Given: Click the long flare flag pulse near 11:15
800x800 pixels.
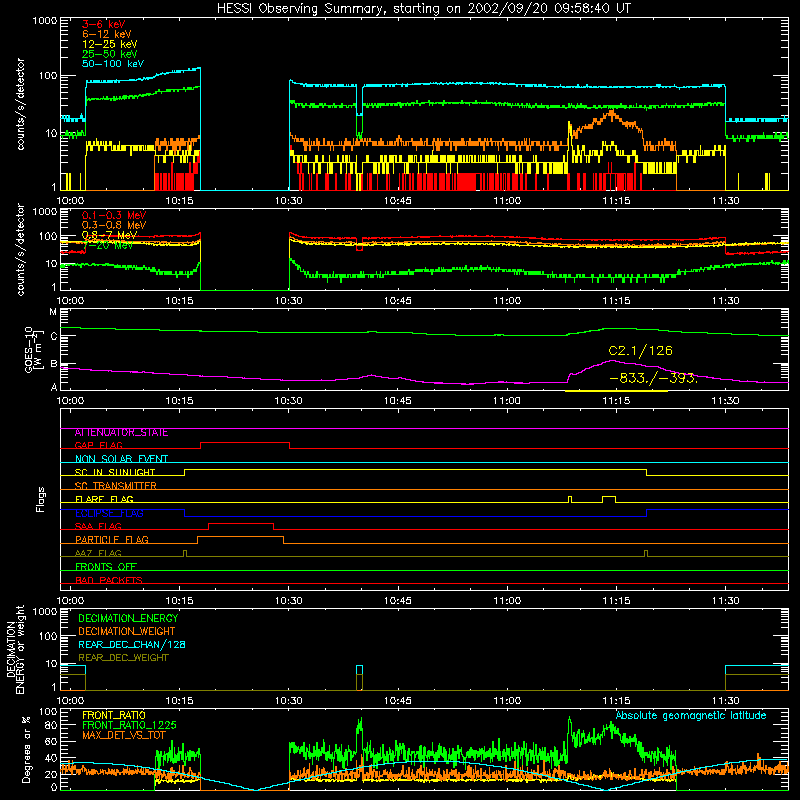Looking at the screenshot, I should [x=609, y=496].
